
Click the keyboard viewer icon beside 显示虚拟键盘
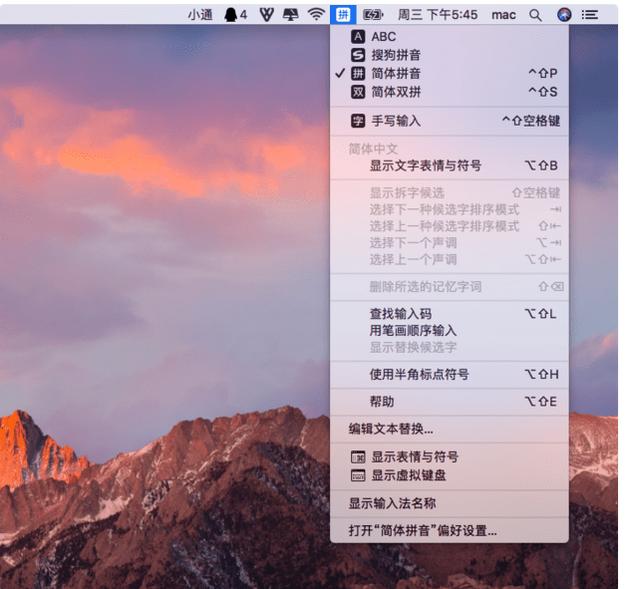(358, 475)
